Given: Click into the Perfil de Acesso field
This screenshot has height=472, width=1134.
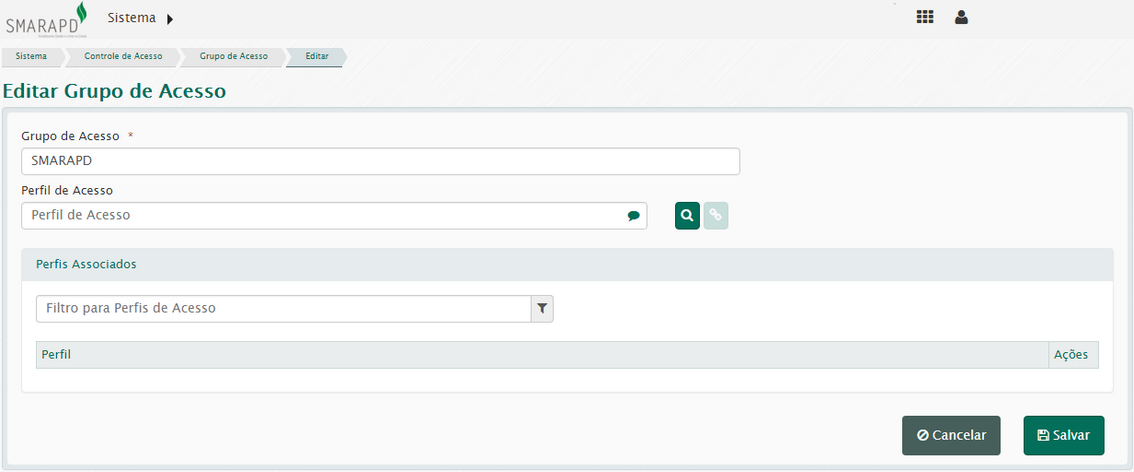Looking at the screenshot, I should (320, 216).
